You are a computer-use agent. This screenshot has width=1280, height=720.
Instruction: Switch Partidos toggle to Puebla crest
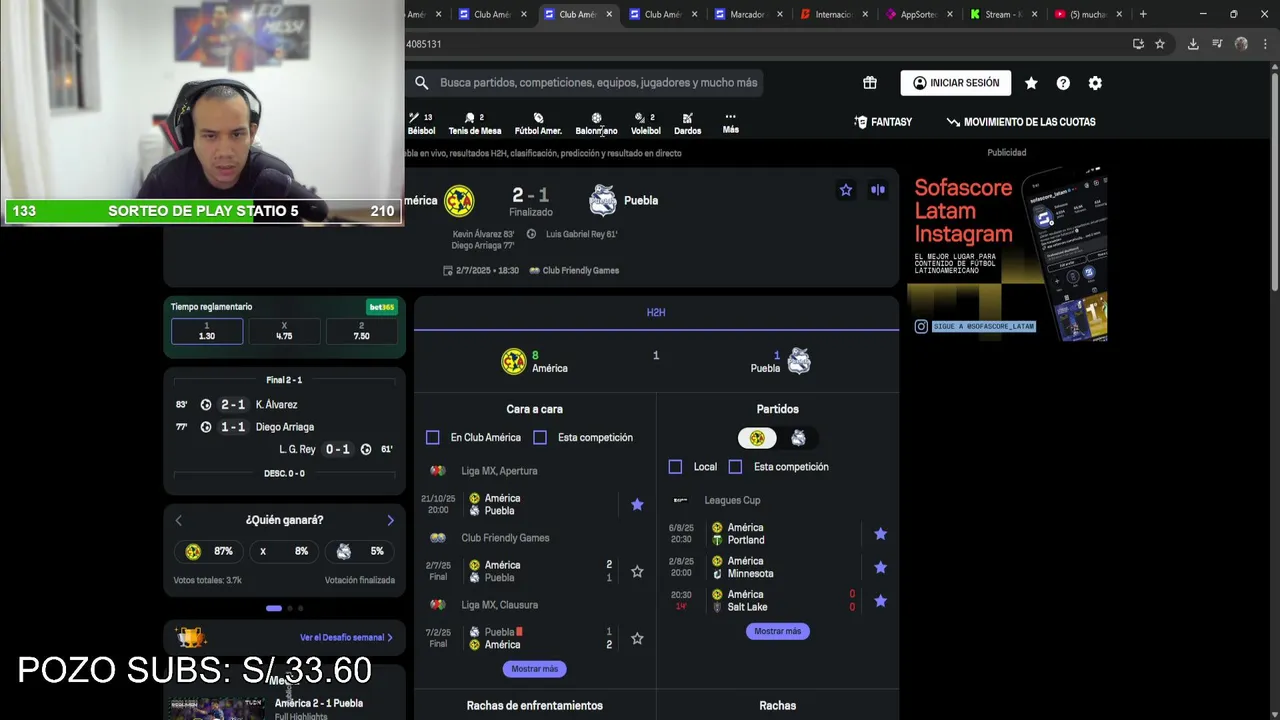[798, 438]
